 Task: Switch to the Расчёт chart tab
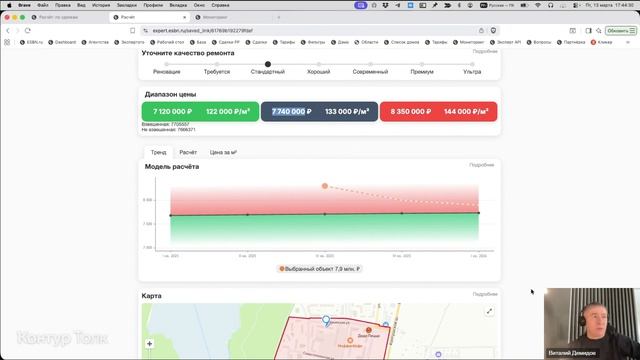[x=188, y=152]
